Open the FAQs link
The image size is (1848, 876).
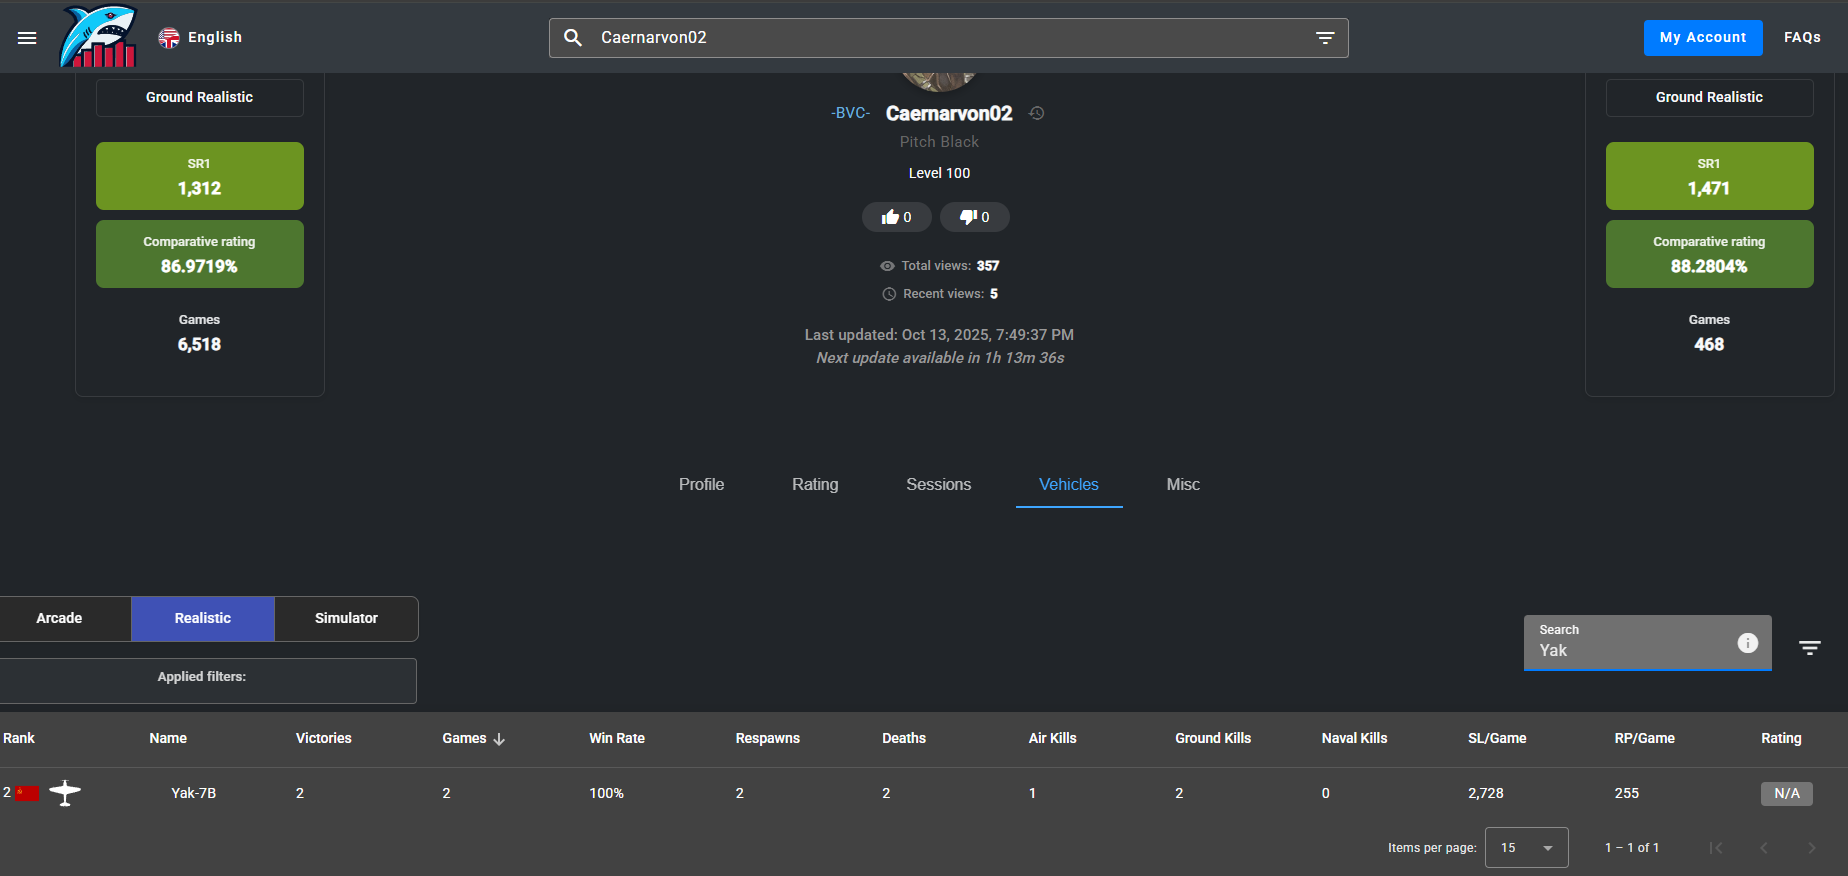click(x=1802, y=38)
